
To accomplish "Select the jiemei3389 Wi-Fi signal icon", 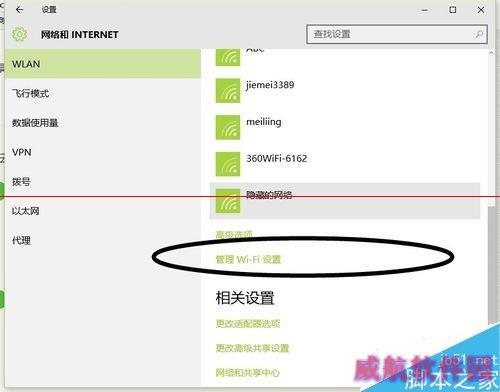I will pyautogui.click(x=228, y=90).
